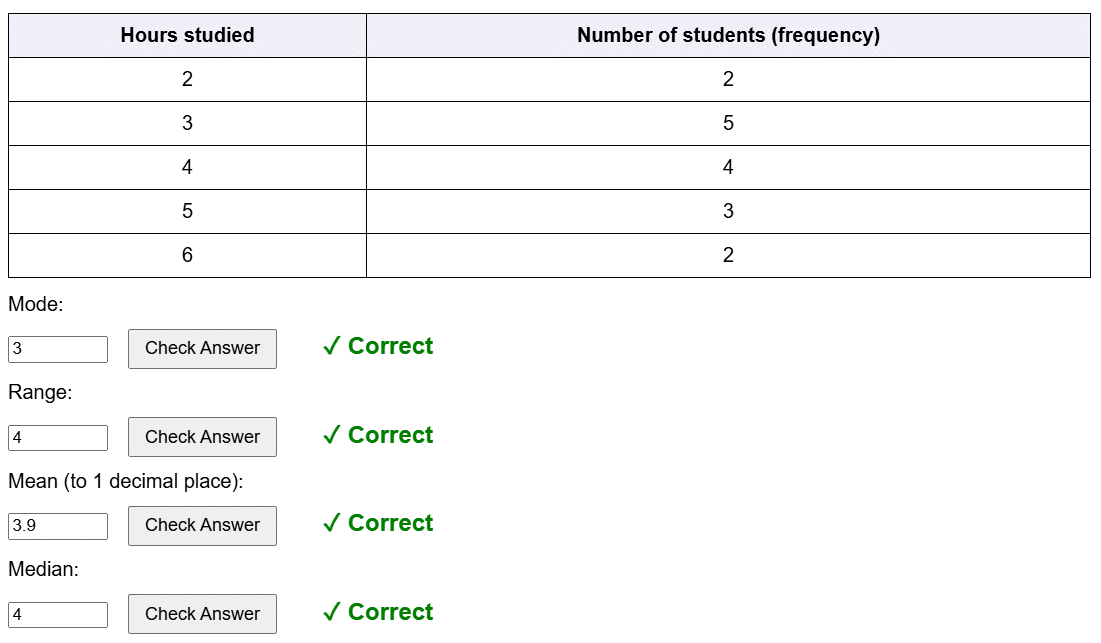Click the green checkmark beside Range result
The image size is (1101, 643).
pyautogui.click(x=332, y=436)
